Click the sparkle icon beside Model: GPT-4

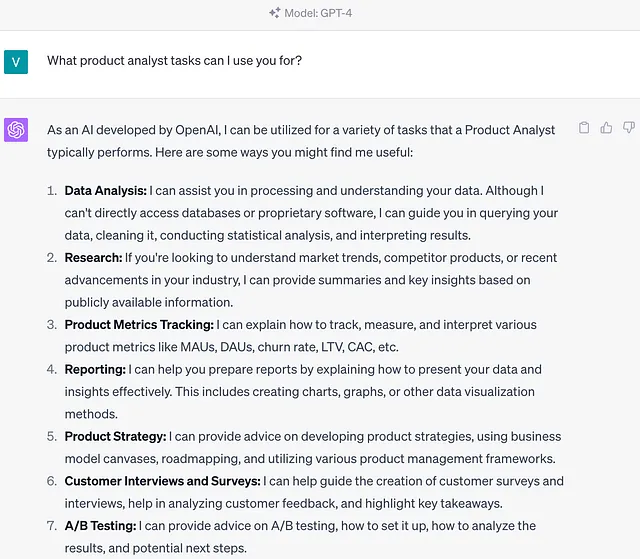click(x=274, y=13)
